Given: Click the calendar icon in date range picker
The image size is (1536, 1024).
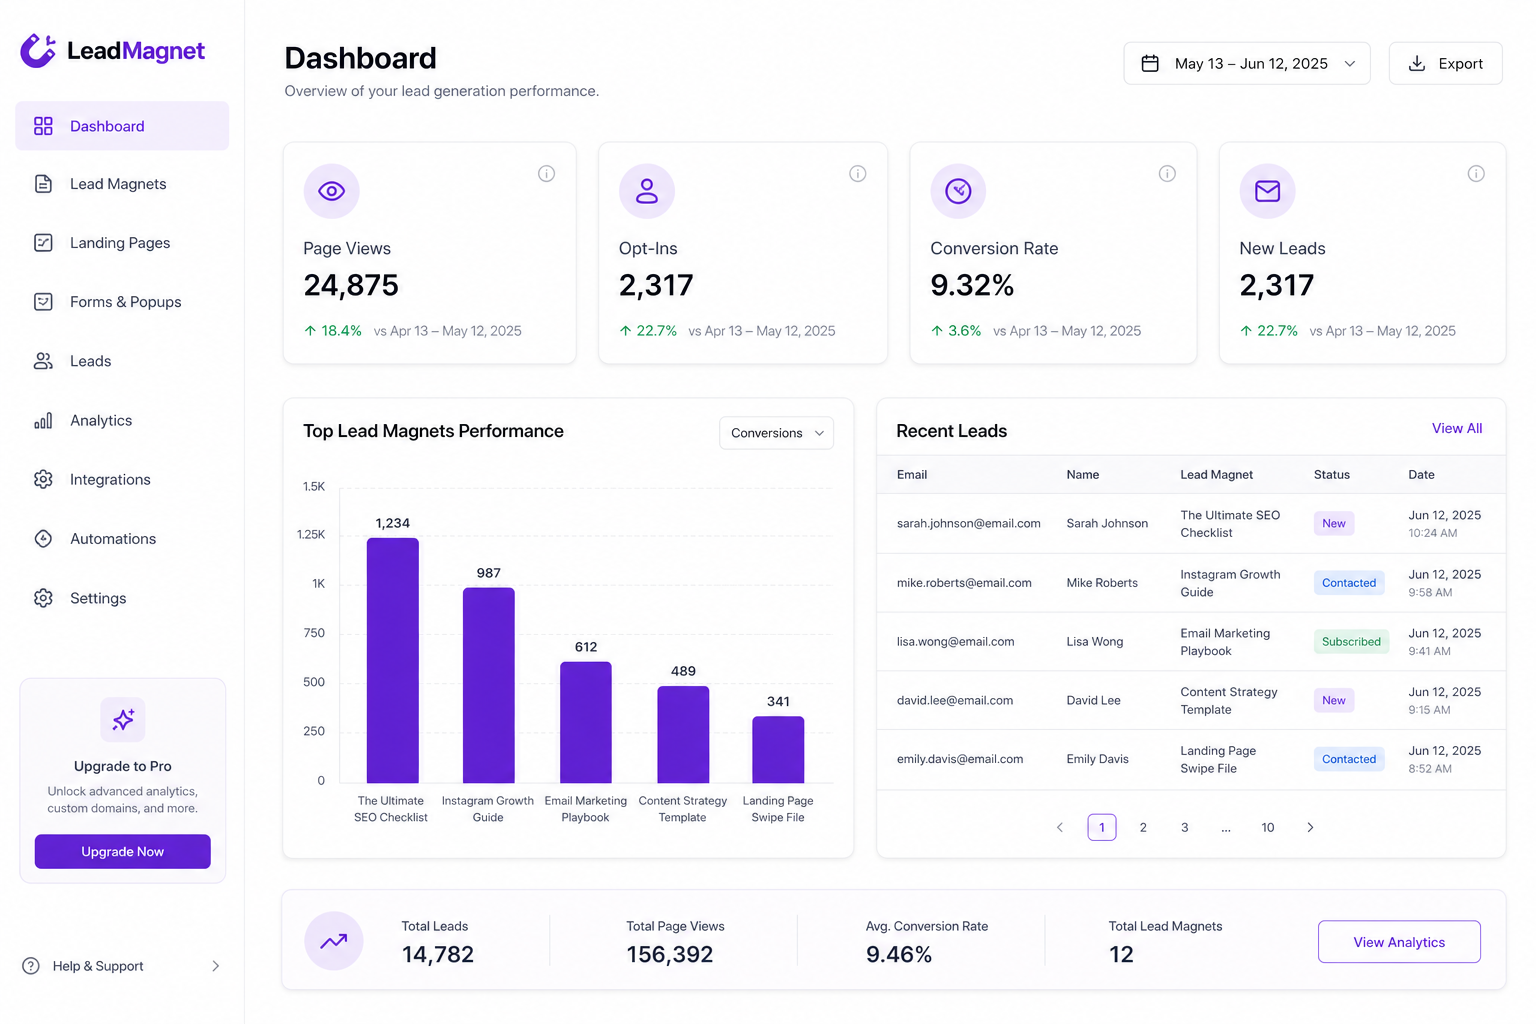Looking at the screenshot, I should click(x=1150, y=63).
